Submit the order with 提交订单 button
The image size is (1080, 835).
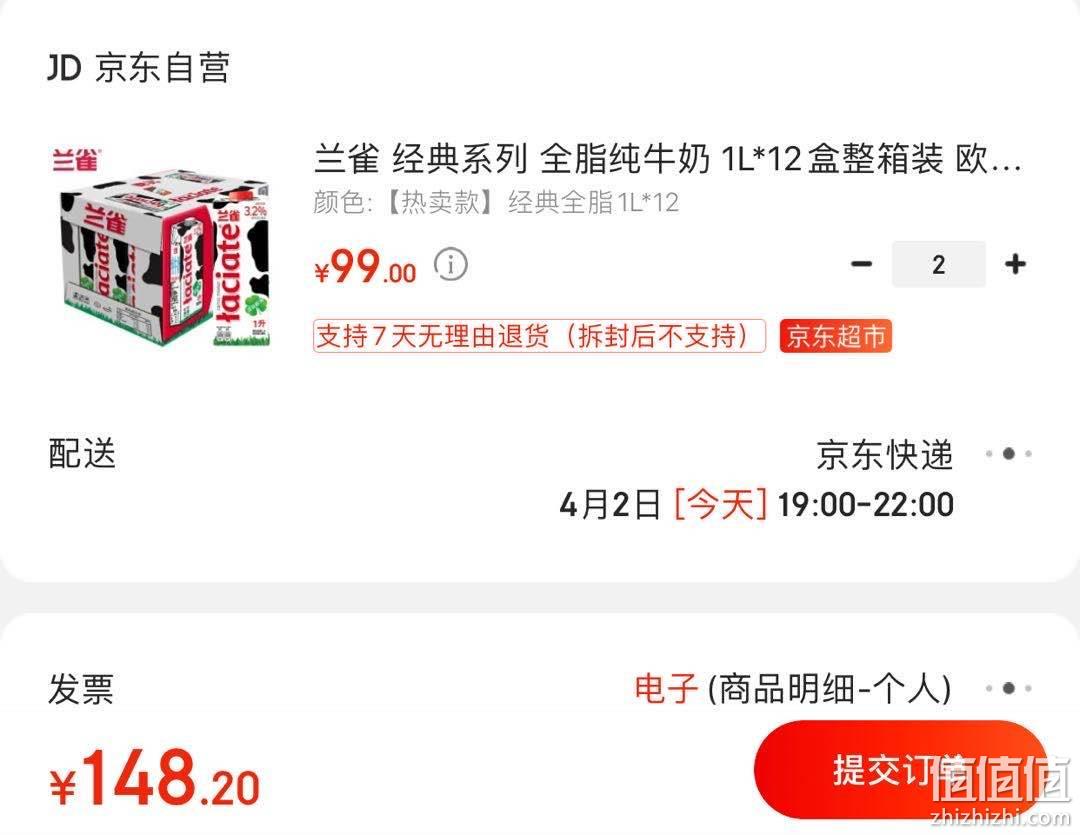coord(901,770)
